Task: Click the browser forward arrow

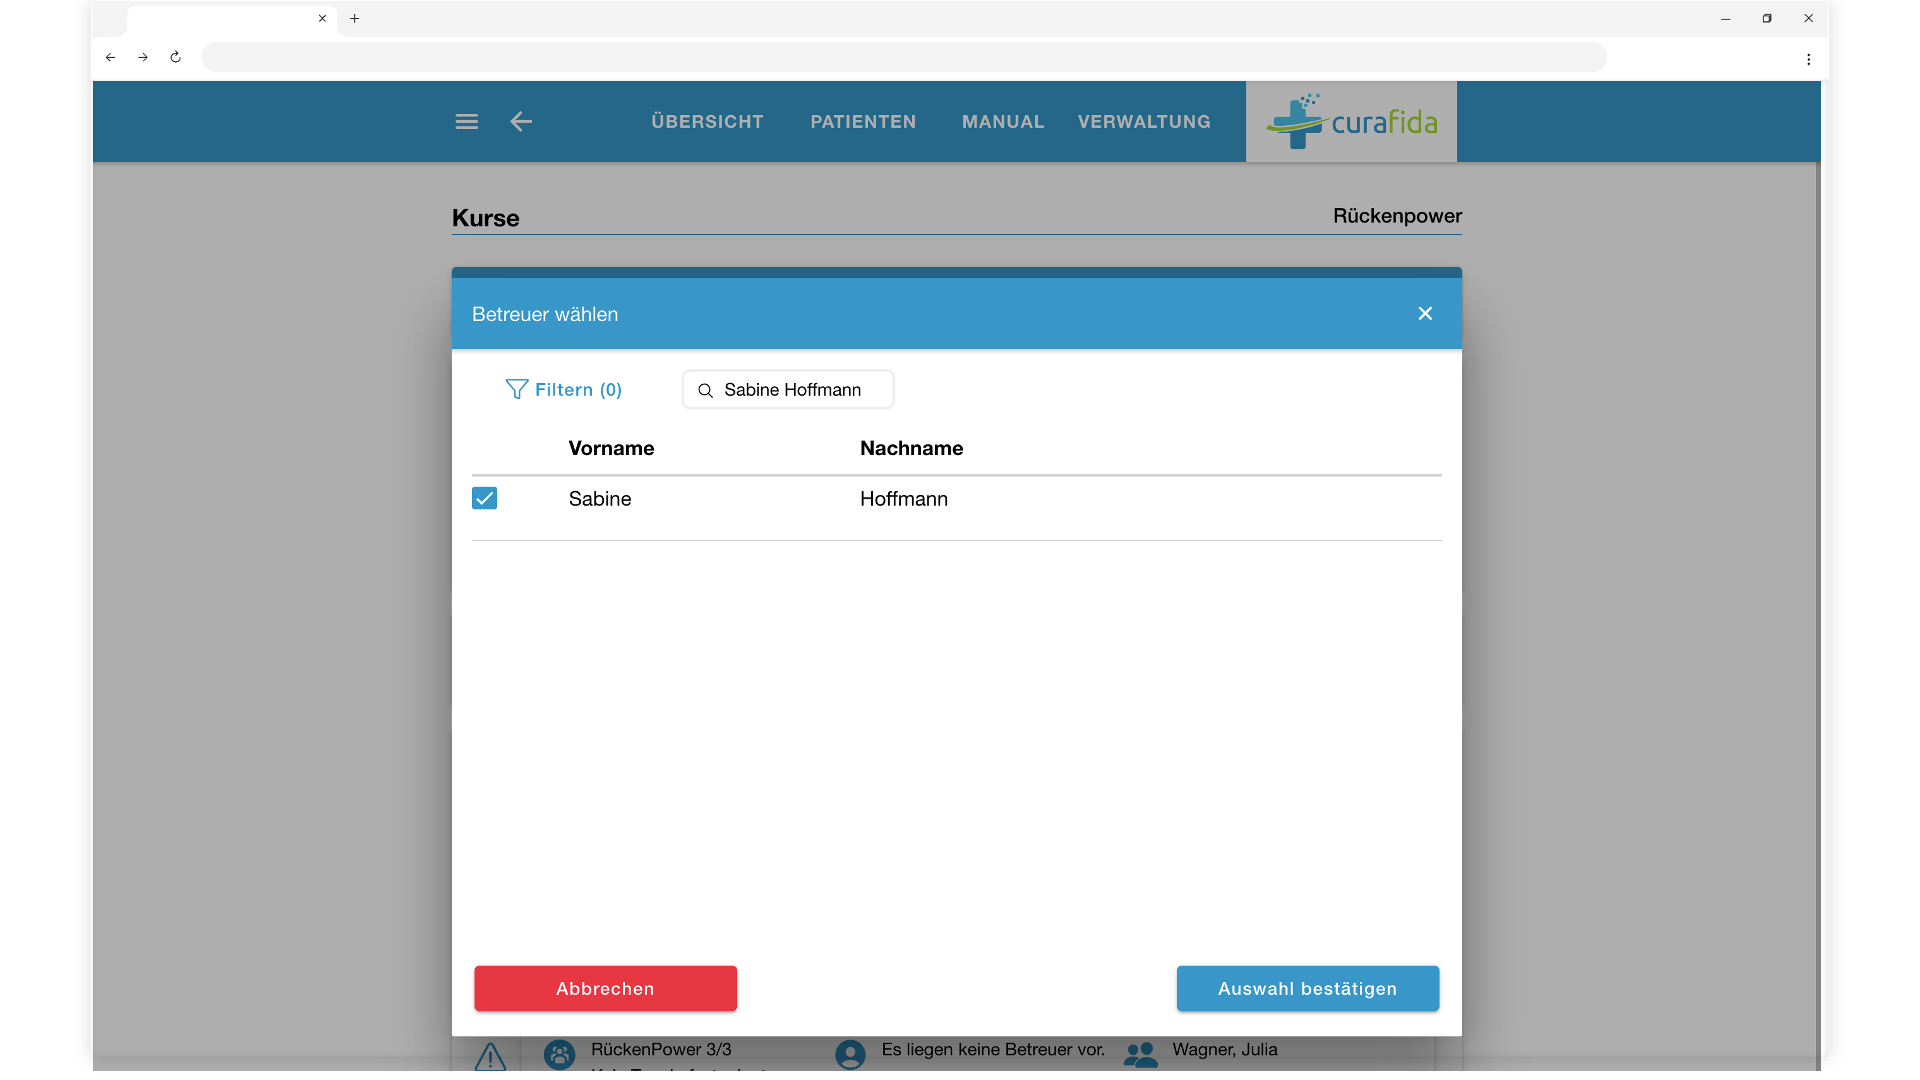Action: coord(143,58)
